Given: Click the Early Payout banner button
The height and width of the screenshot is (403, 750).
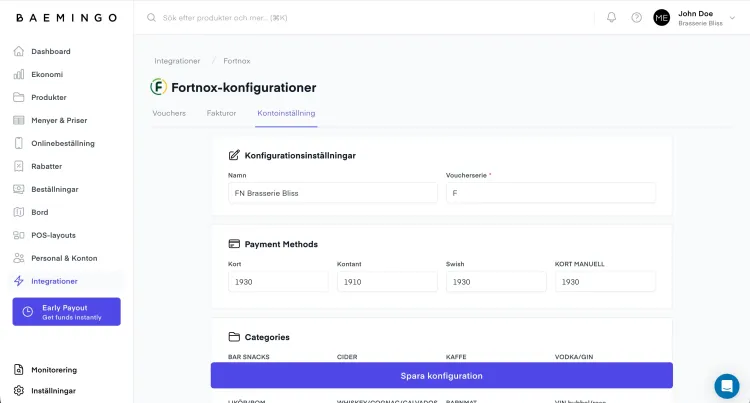Looking at the screenshot, I should click(x=66, y=312).
